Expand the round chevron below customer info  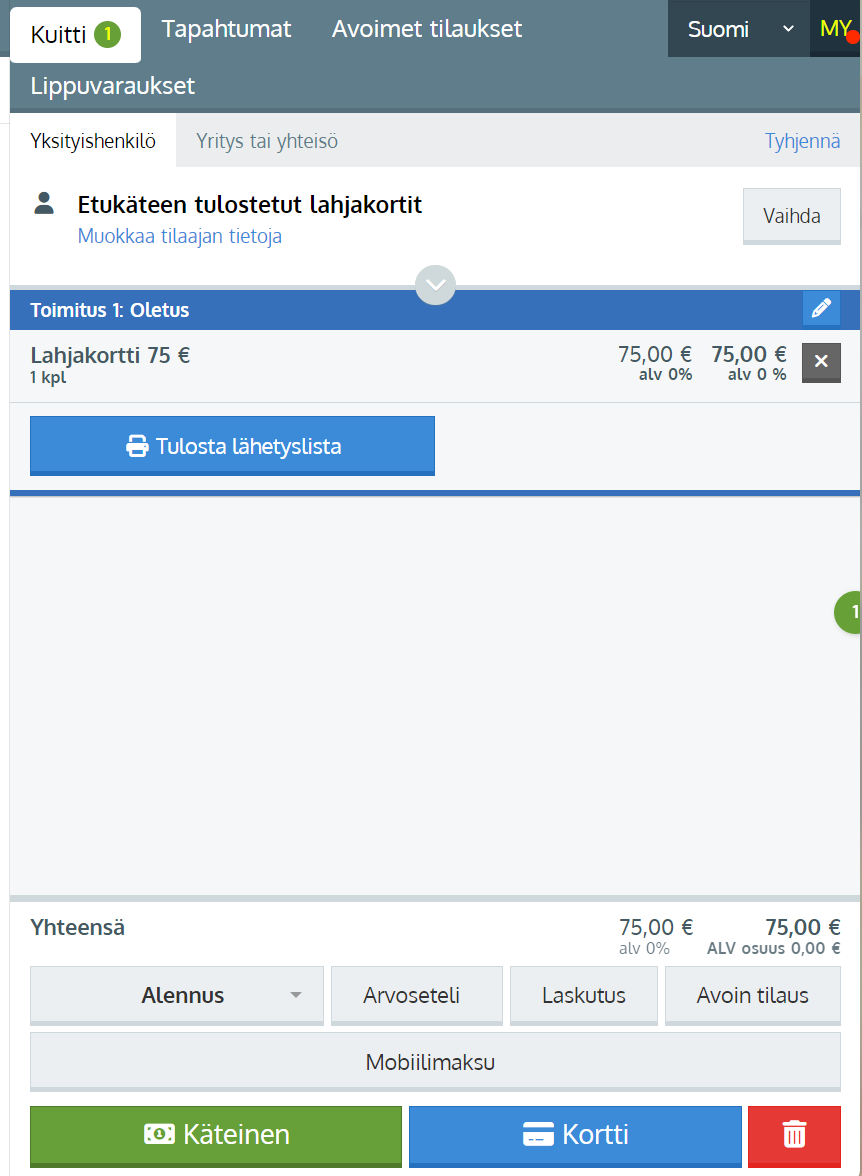[x=435, y=285]
